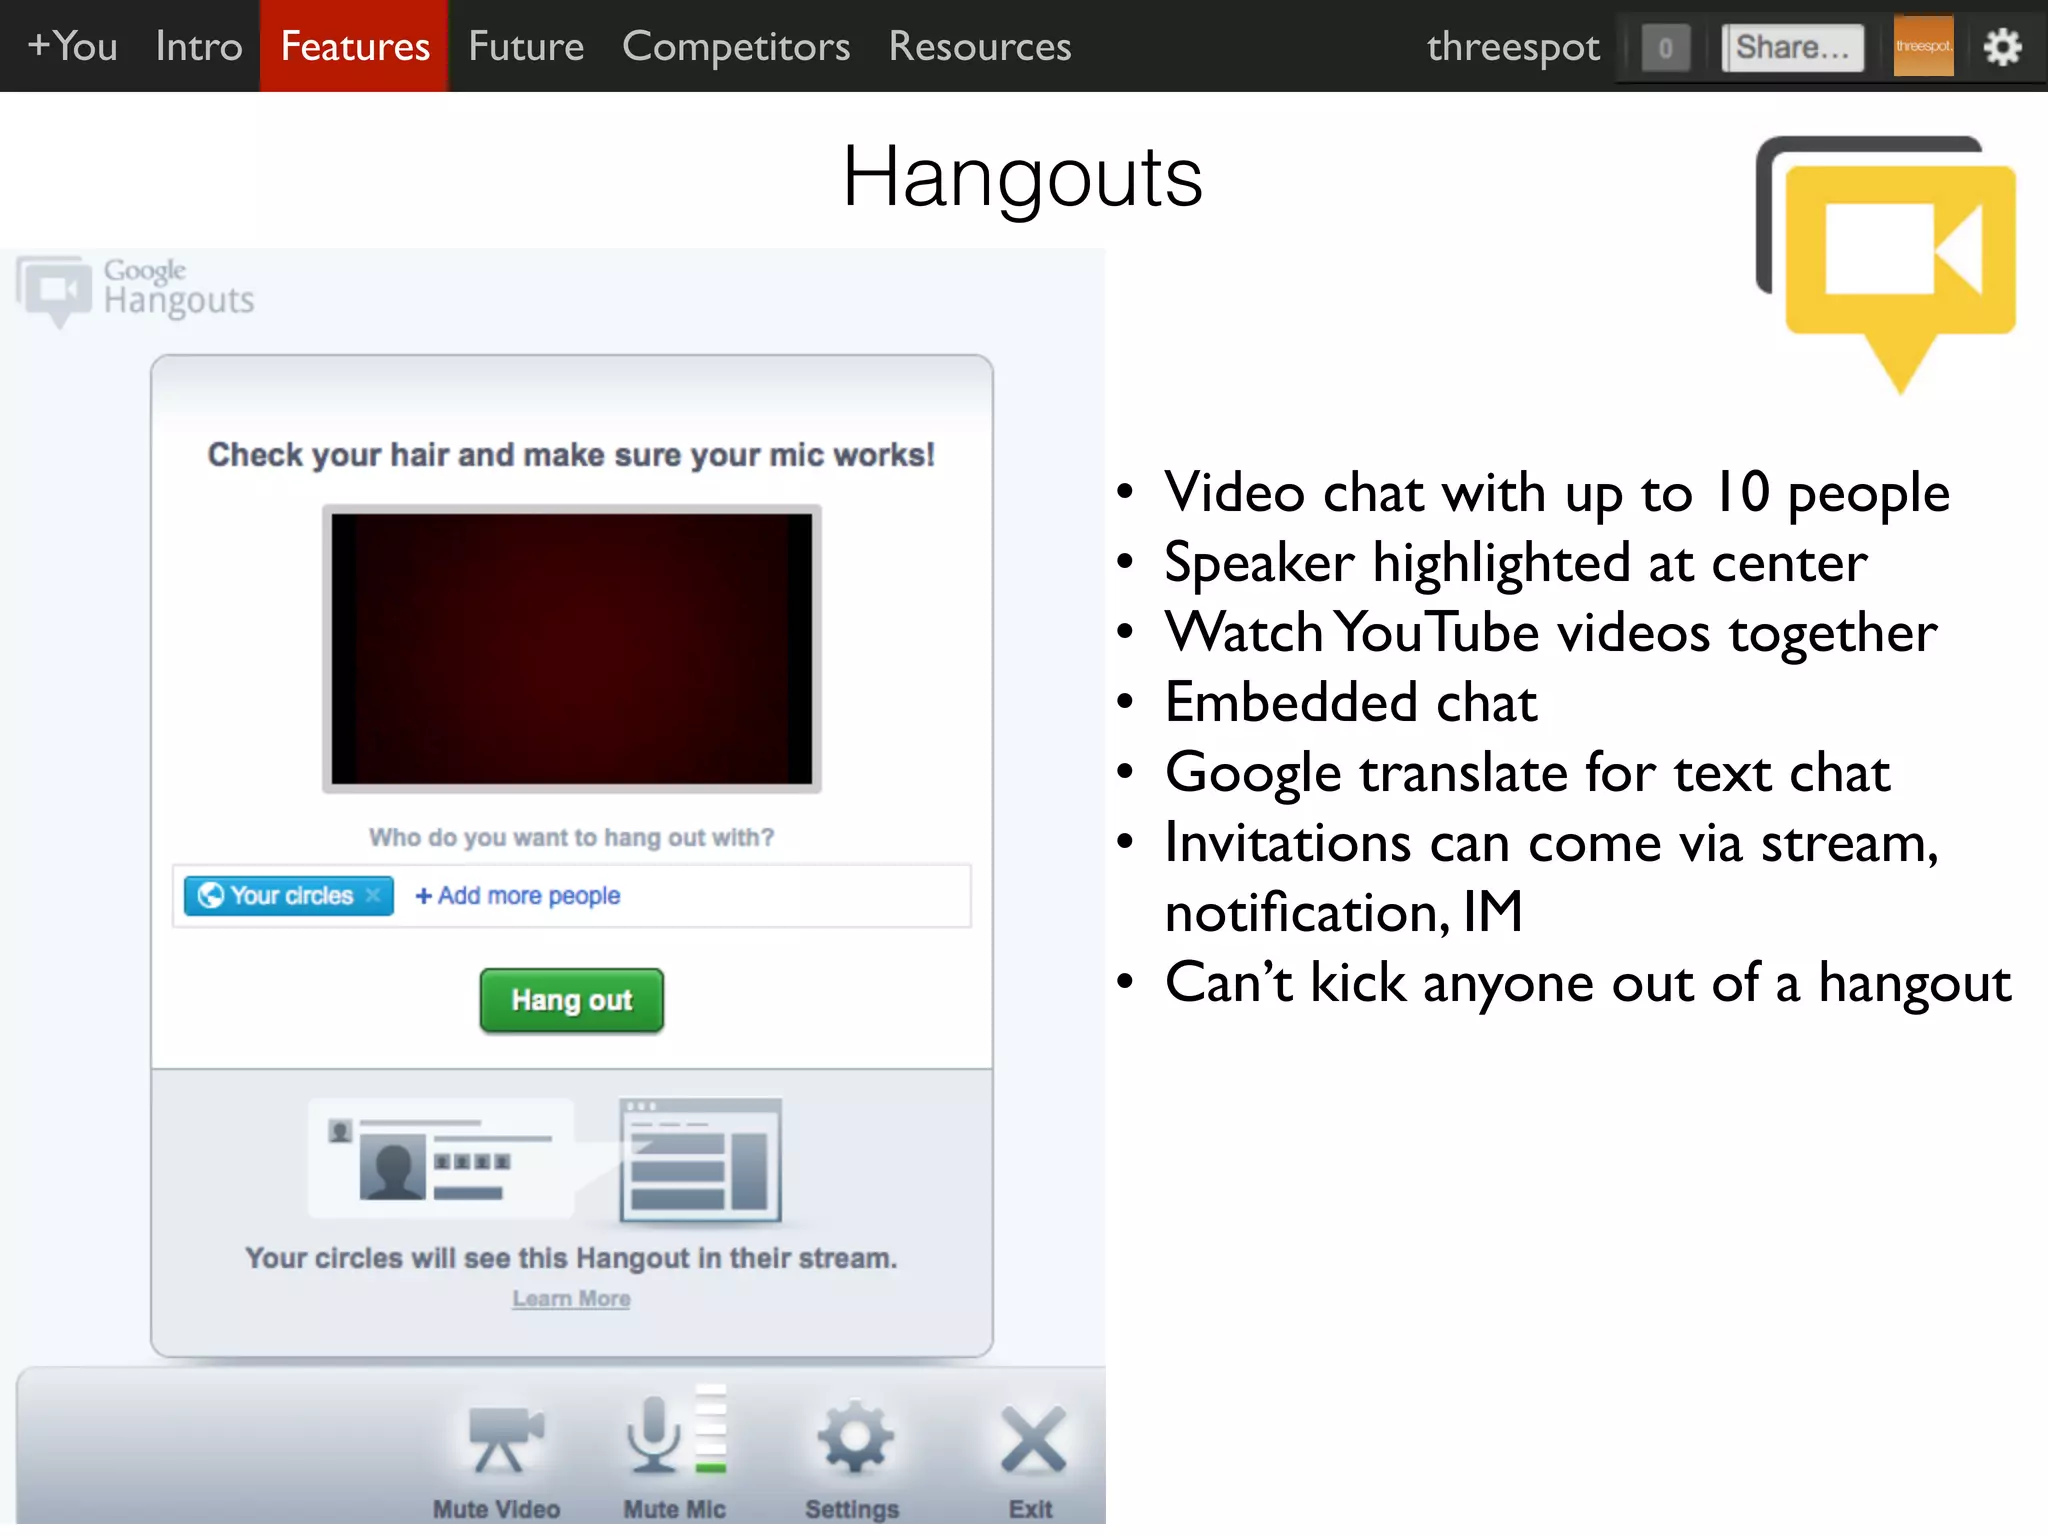Screen dimensions: 2048x1536
Task: Click 'Google translate for text chat'
Action: [1527, 773]
